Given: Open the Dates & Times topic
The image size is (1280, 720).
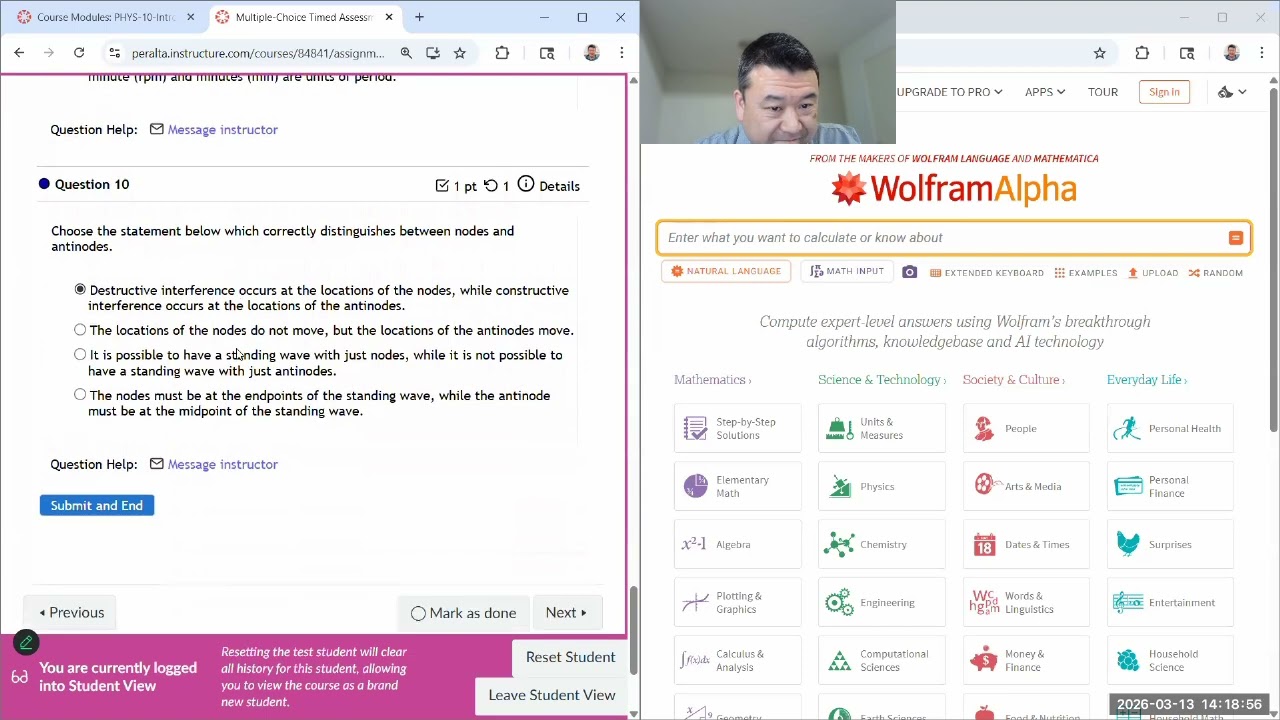Looking at the screenshot, I should (x=1026, y=544).
